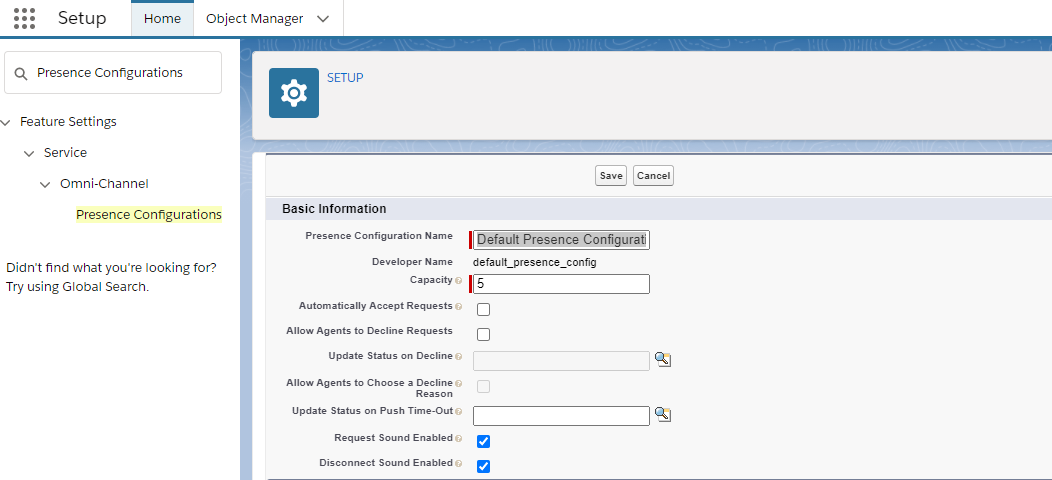Open the App Launcher grid icon
1052x480 pixels.
(24, 18)
